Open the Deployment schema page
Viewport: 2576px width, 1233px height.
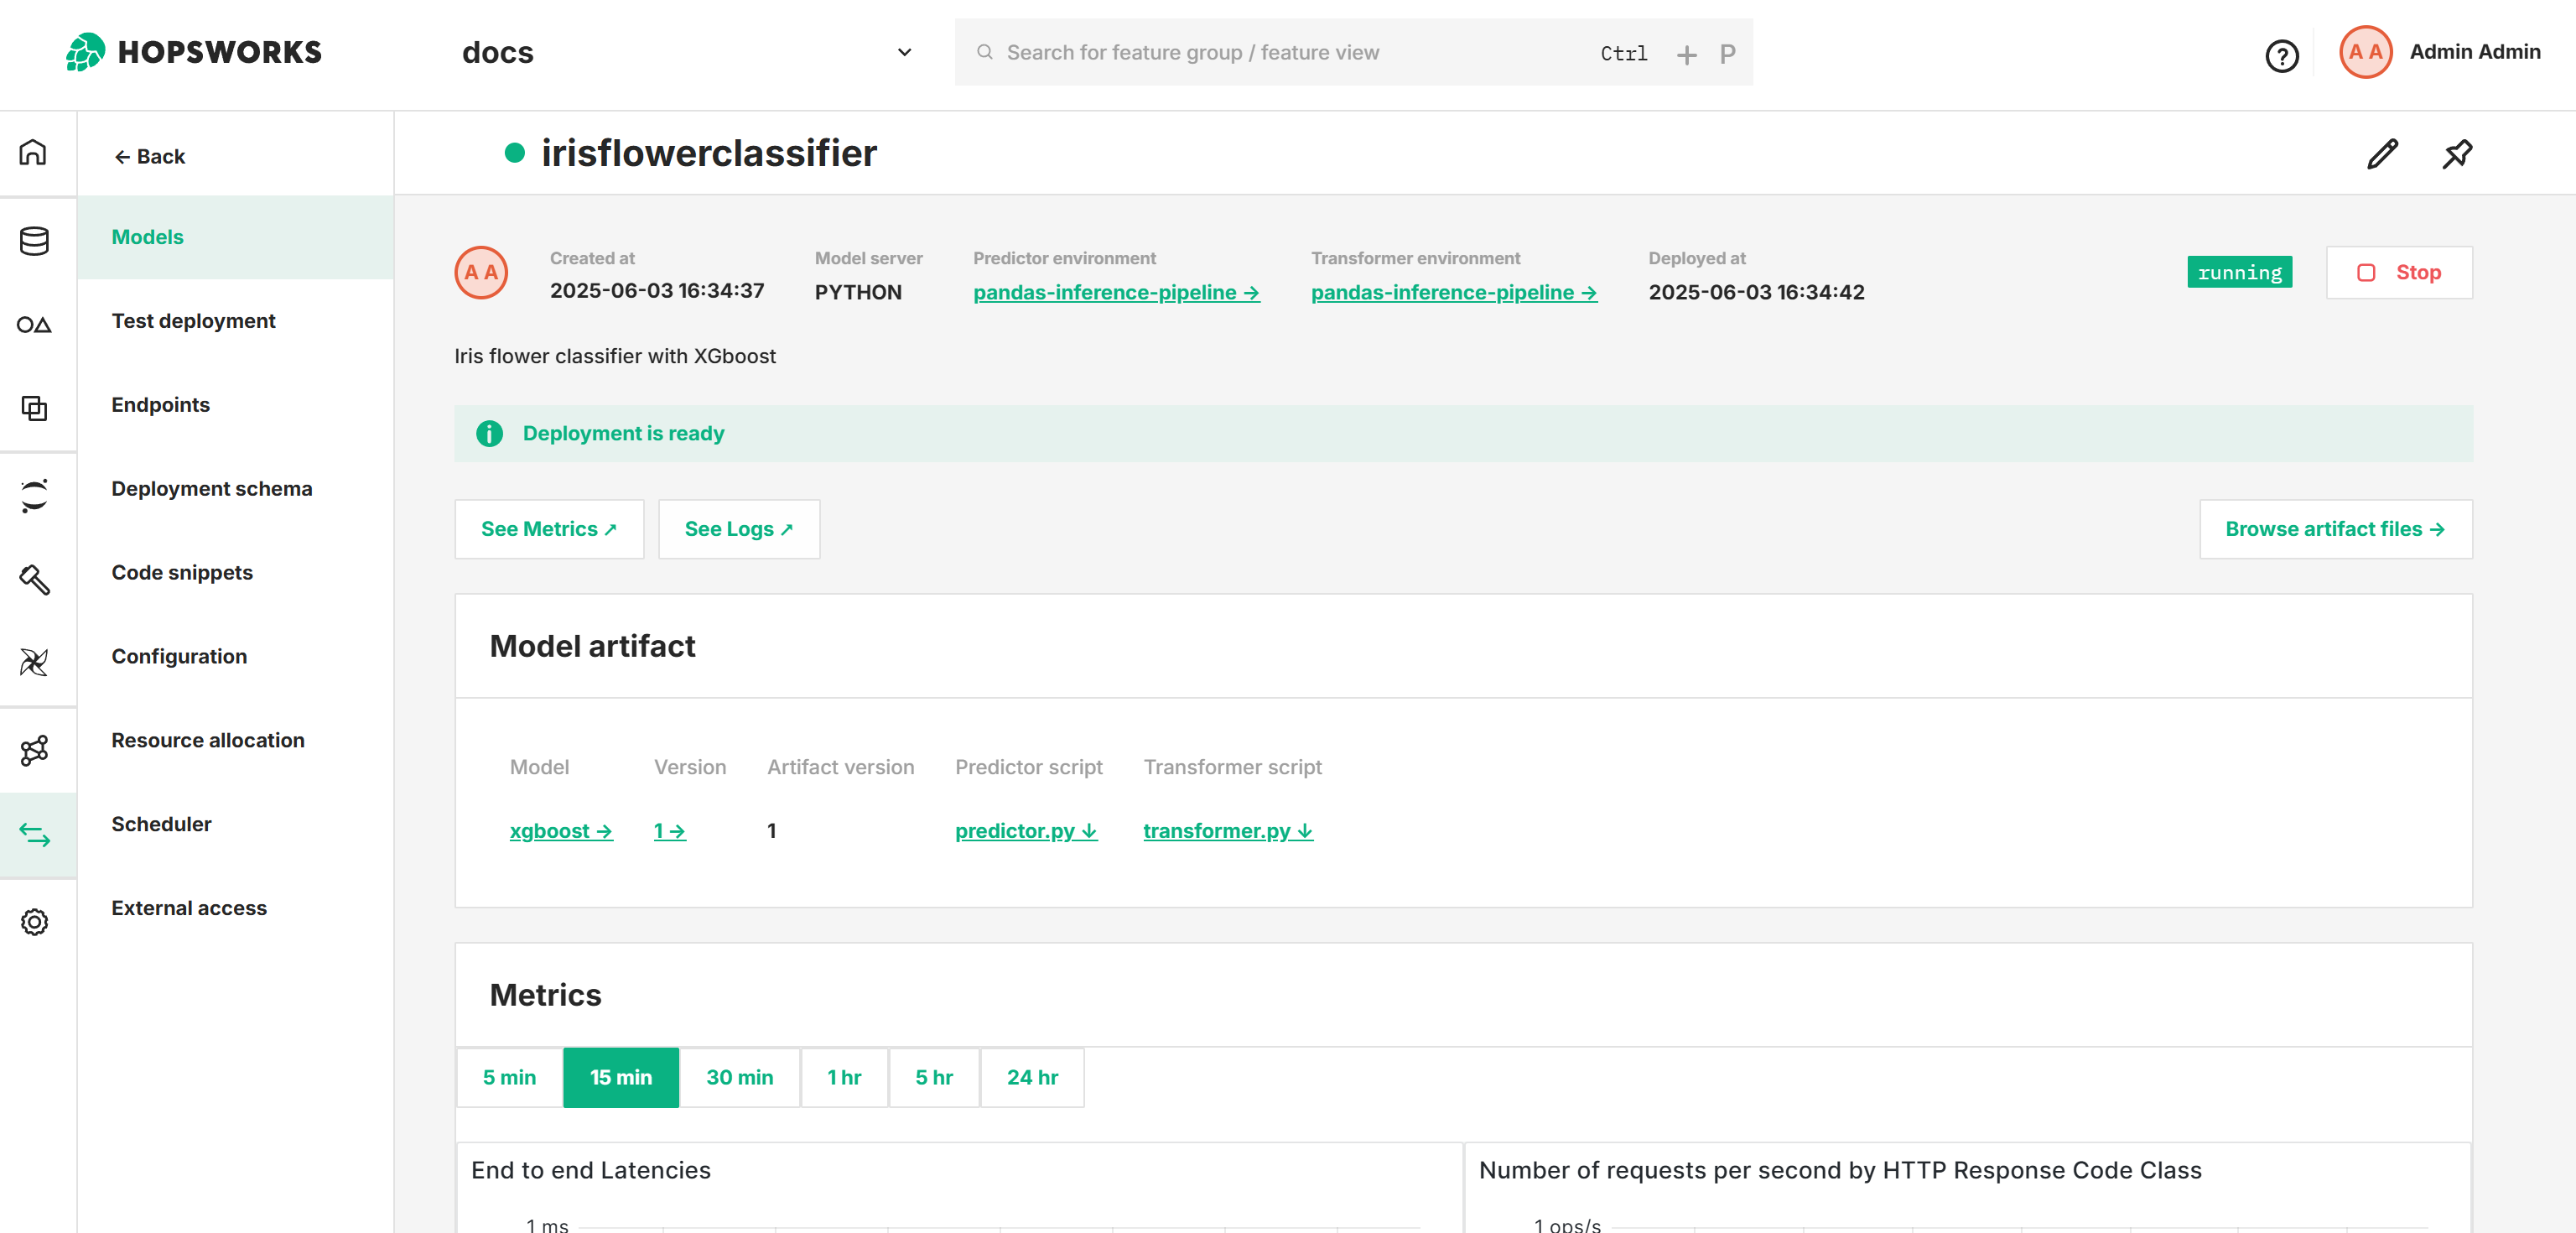[211, 488]
